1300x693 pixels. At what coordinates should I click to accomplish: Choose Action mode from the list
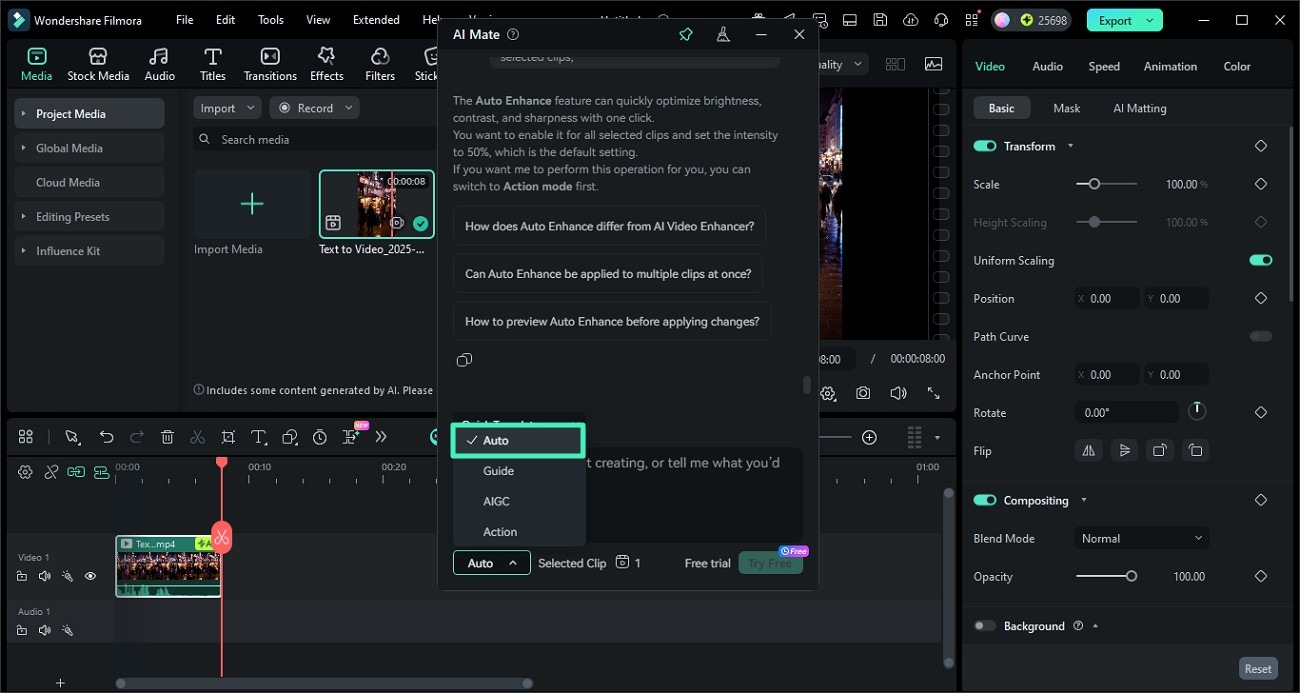[x=500, y=532]
